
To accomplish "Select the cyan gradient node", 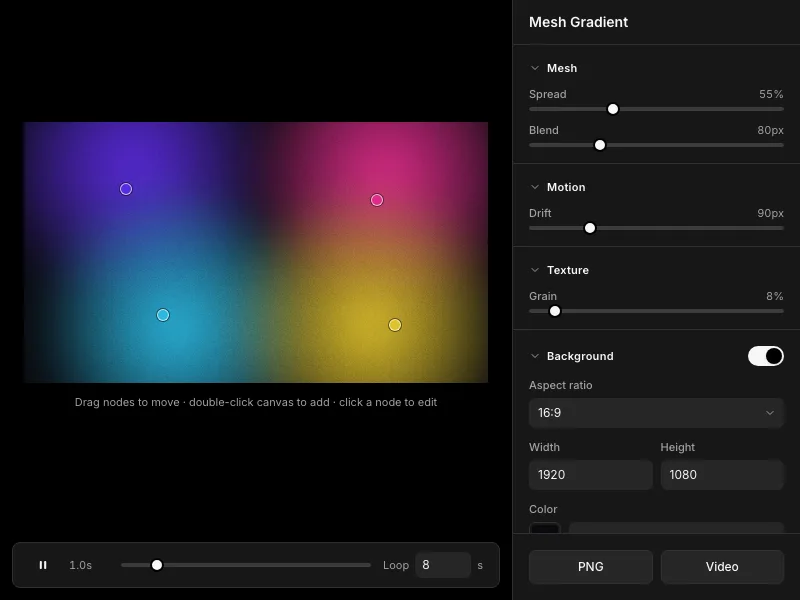I will pyautogui.click(x=163, y=315).
